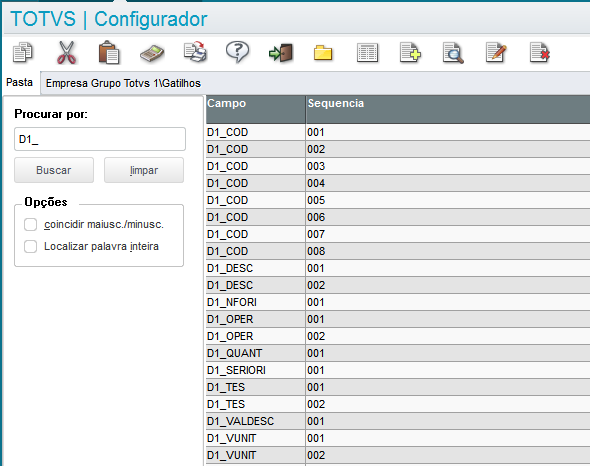Sort by the Campo column header
Image resolution: width=590 pixels, height=466 pixels.
pyautogui.click(x=255, y=109)
